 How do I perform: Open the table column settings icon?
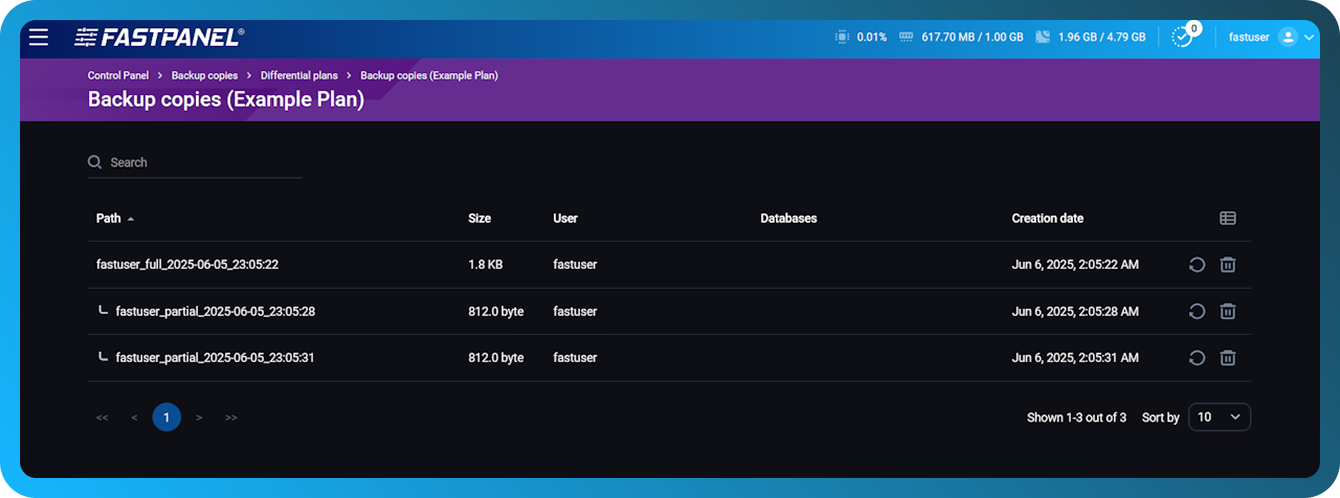coord(1228,218)
